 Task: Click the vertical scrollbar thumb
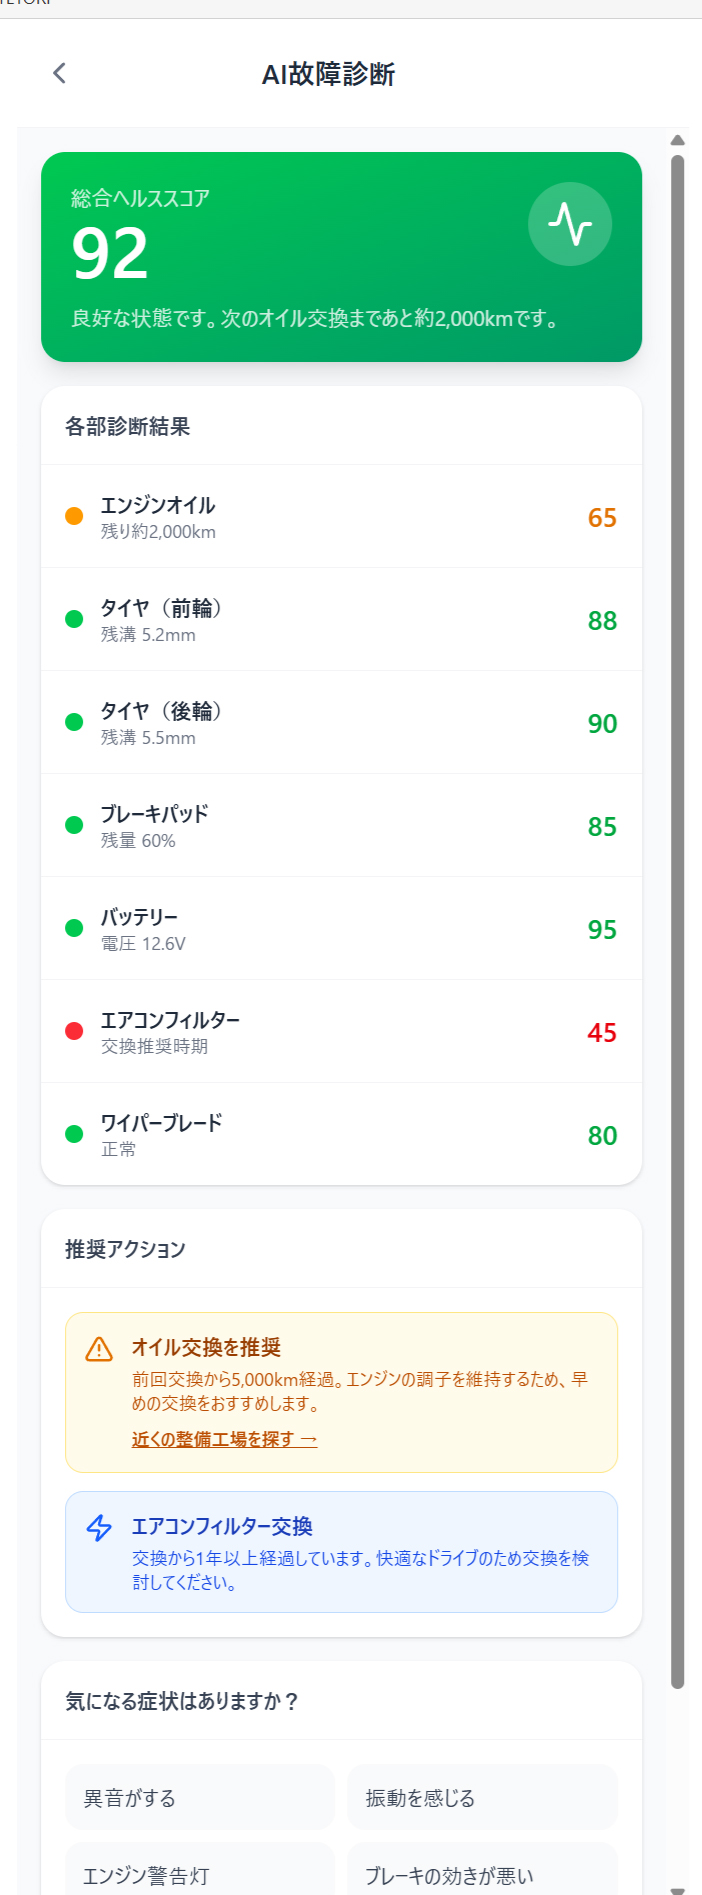(677, 900)
